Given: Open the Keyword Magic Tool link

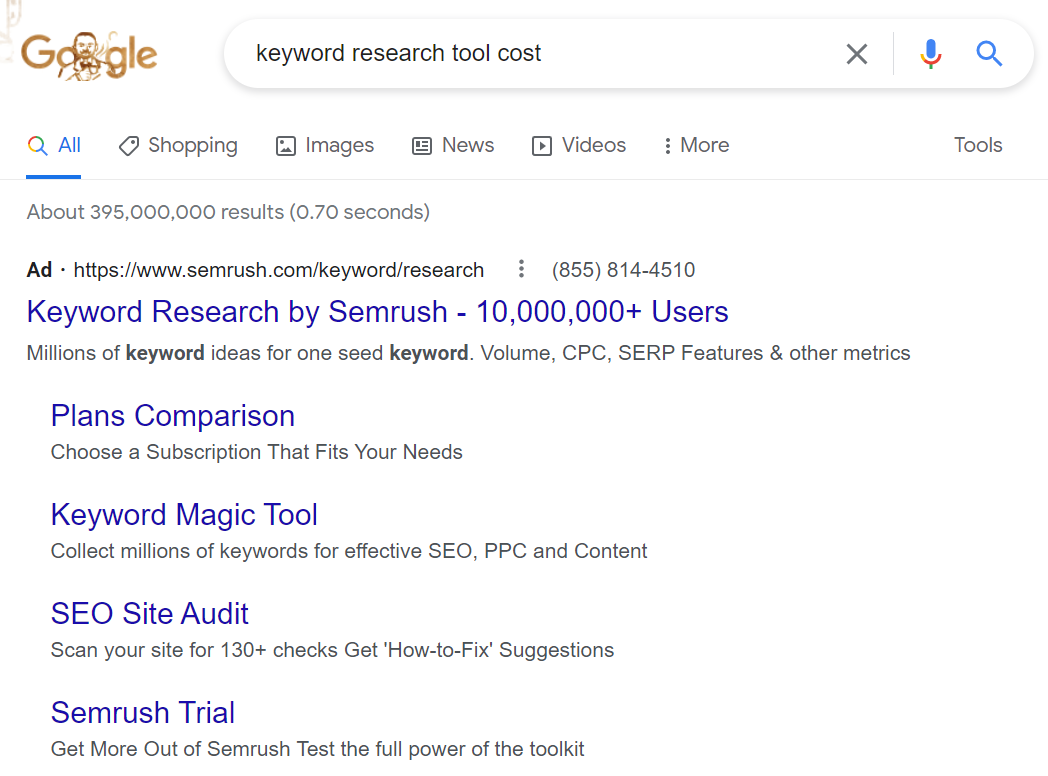Looking at the screenshot, I should click(x=184, y=514).
